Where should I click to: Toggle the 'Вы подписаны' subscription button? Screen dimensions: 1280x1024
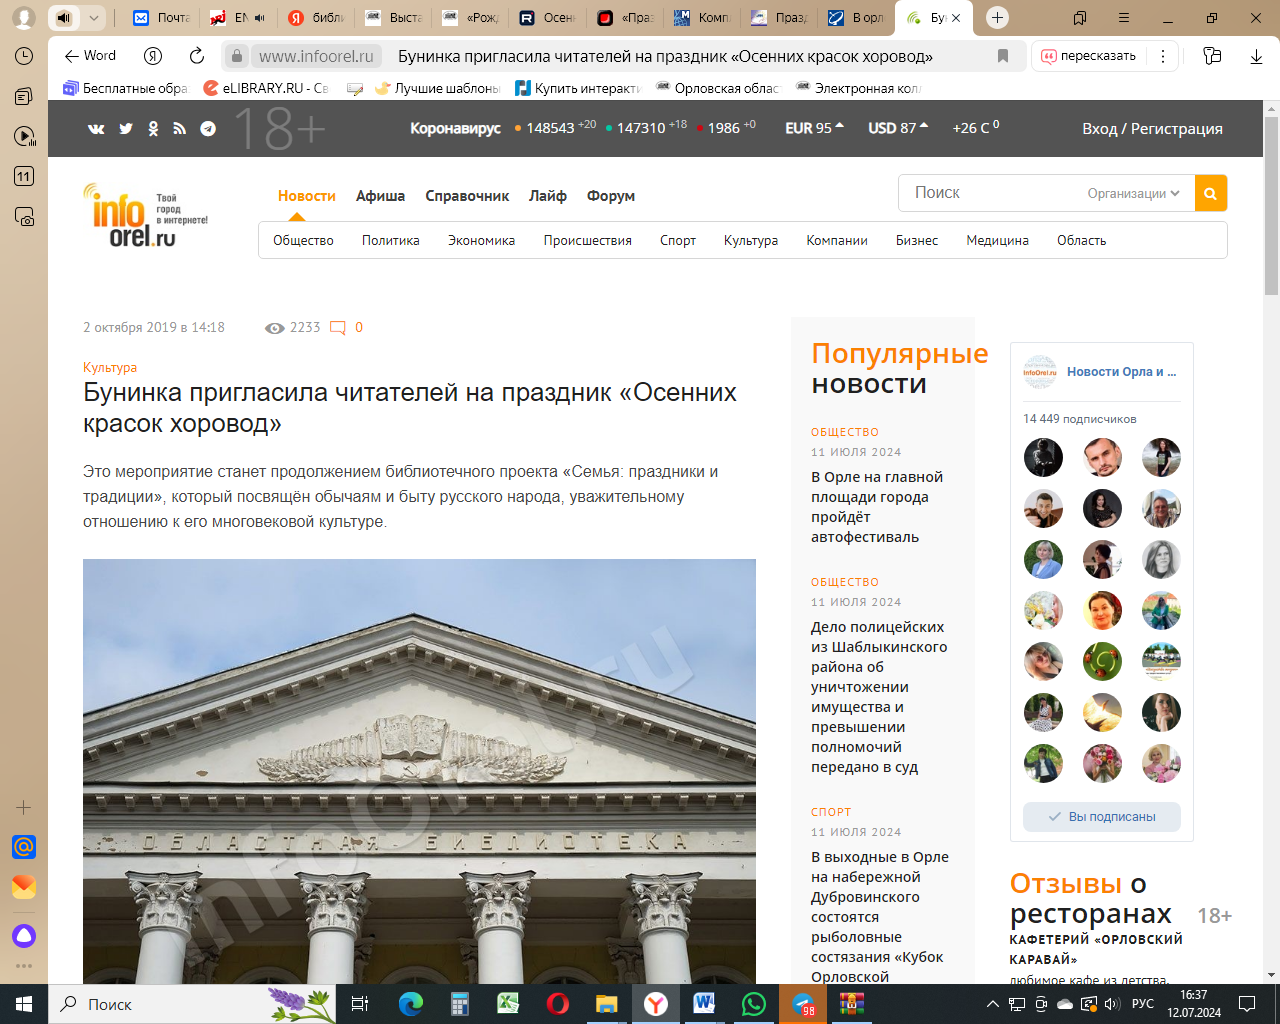pyautogui.click(x=1101, y=817)
